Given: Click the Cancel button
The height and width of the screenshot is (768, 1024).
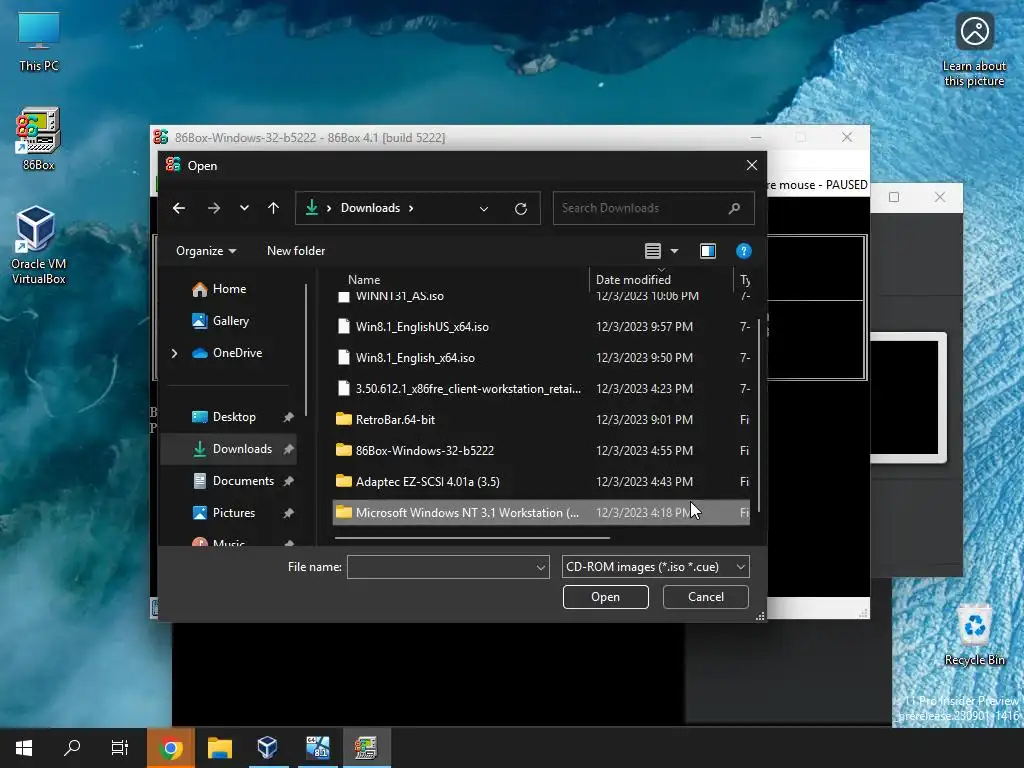Looking at the screenshot, I should point(705,597).
